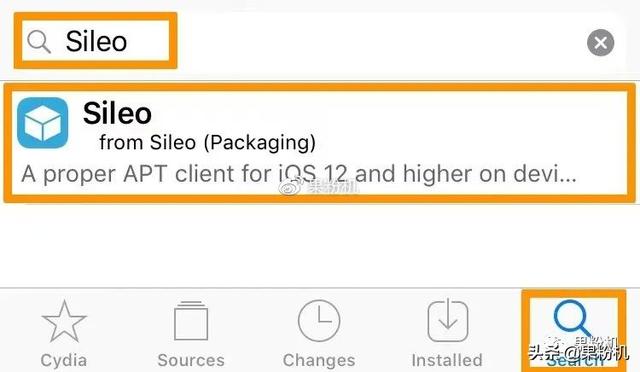Show the Installed tab label
The image size is (640, 372).
[x=447, y=360]
